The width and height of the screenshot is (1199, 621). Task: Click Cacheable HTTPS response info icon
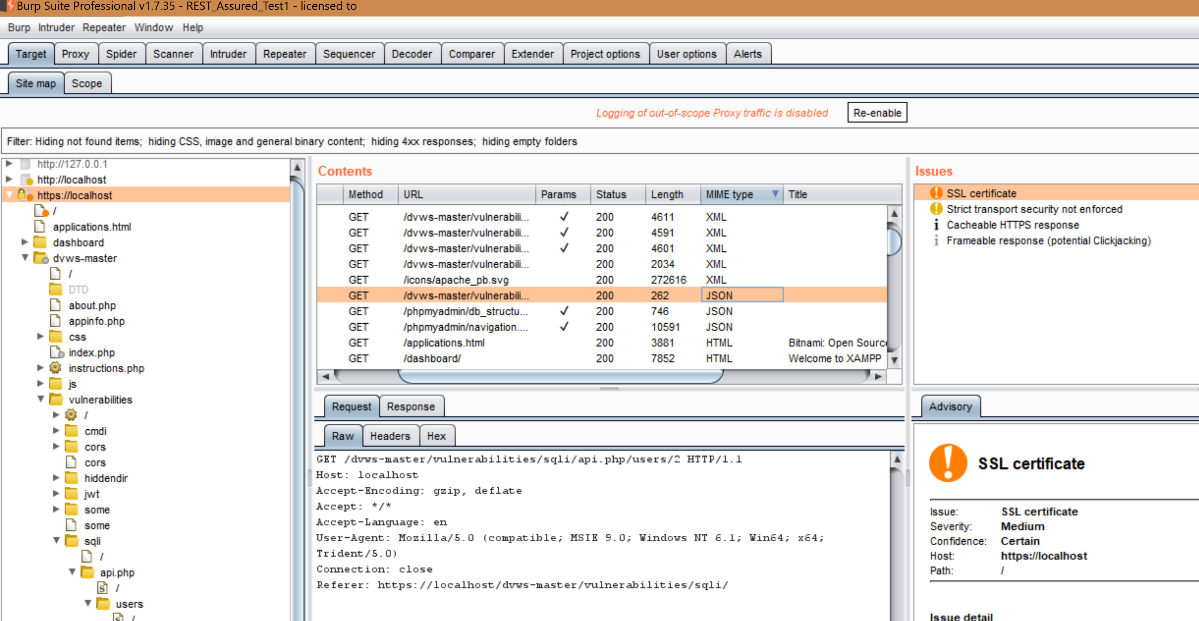936,225
